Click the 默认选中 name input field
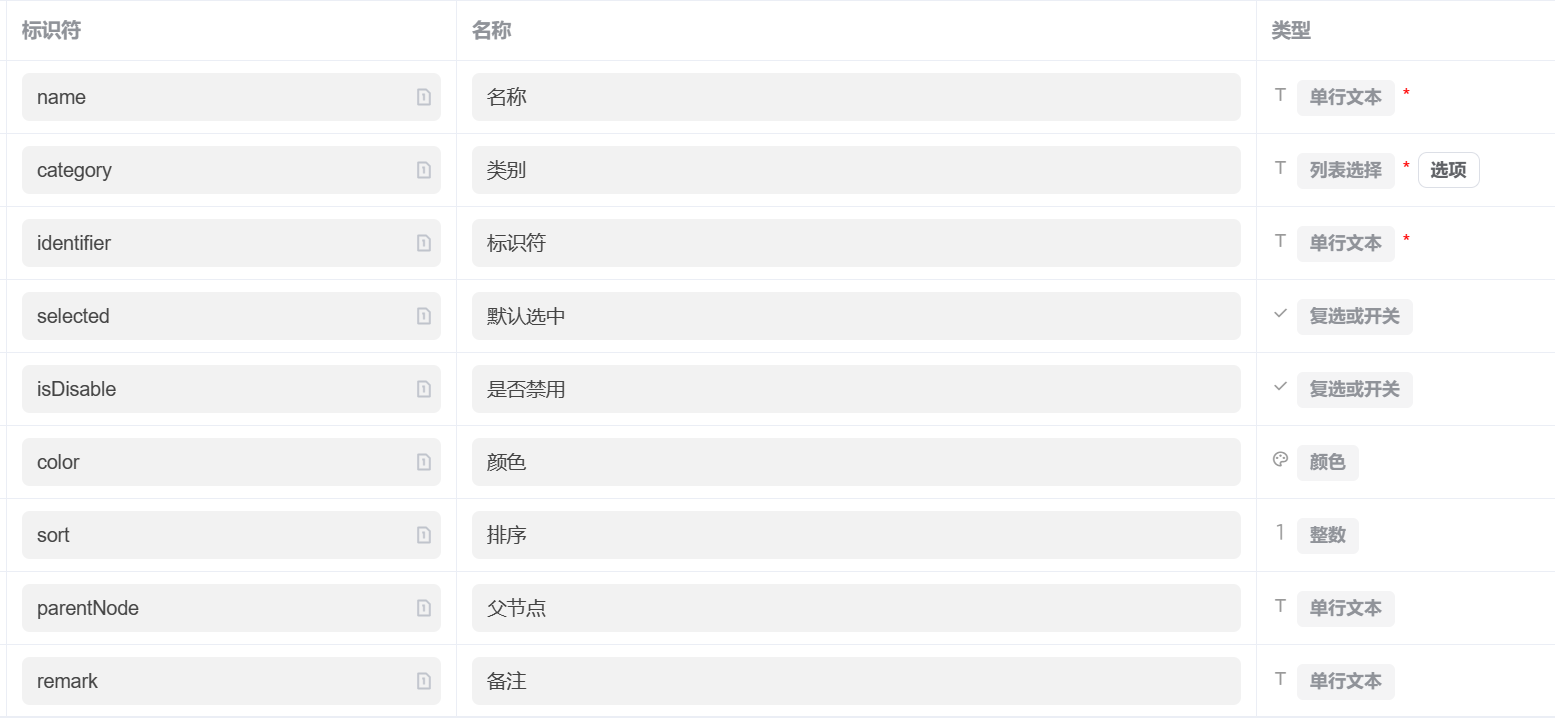The height and width of the screenshot is (724, 1555). point(856,316)
